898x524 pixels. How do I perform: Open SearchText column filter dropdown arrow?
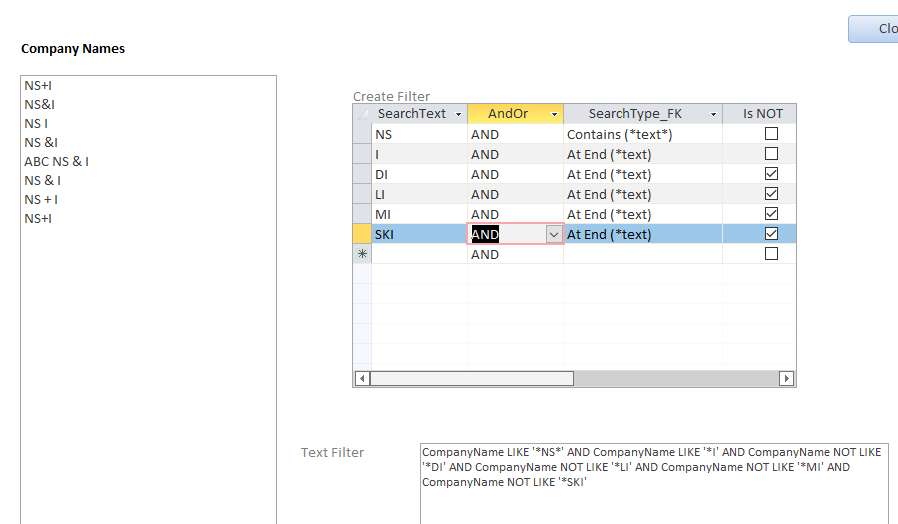click(458, 115)
